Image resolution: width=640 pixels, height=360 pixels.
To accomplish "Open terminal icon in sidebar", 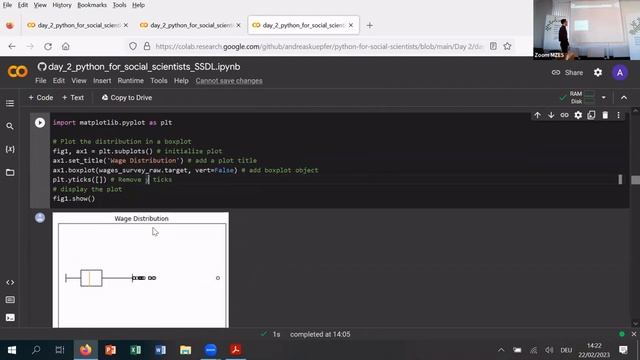I will (10, 318).
